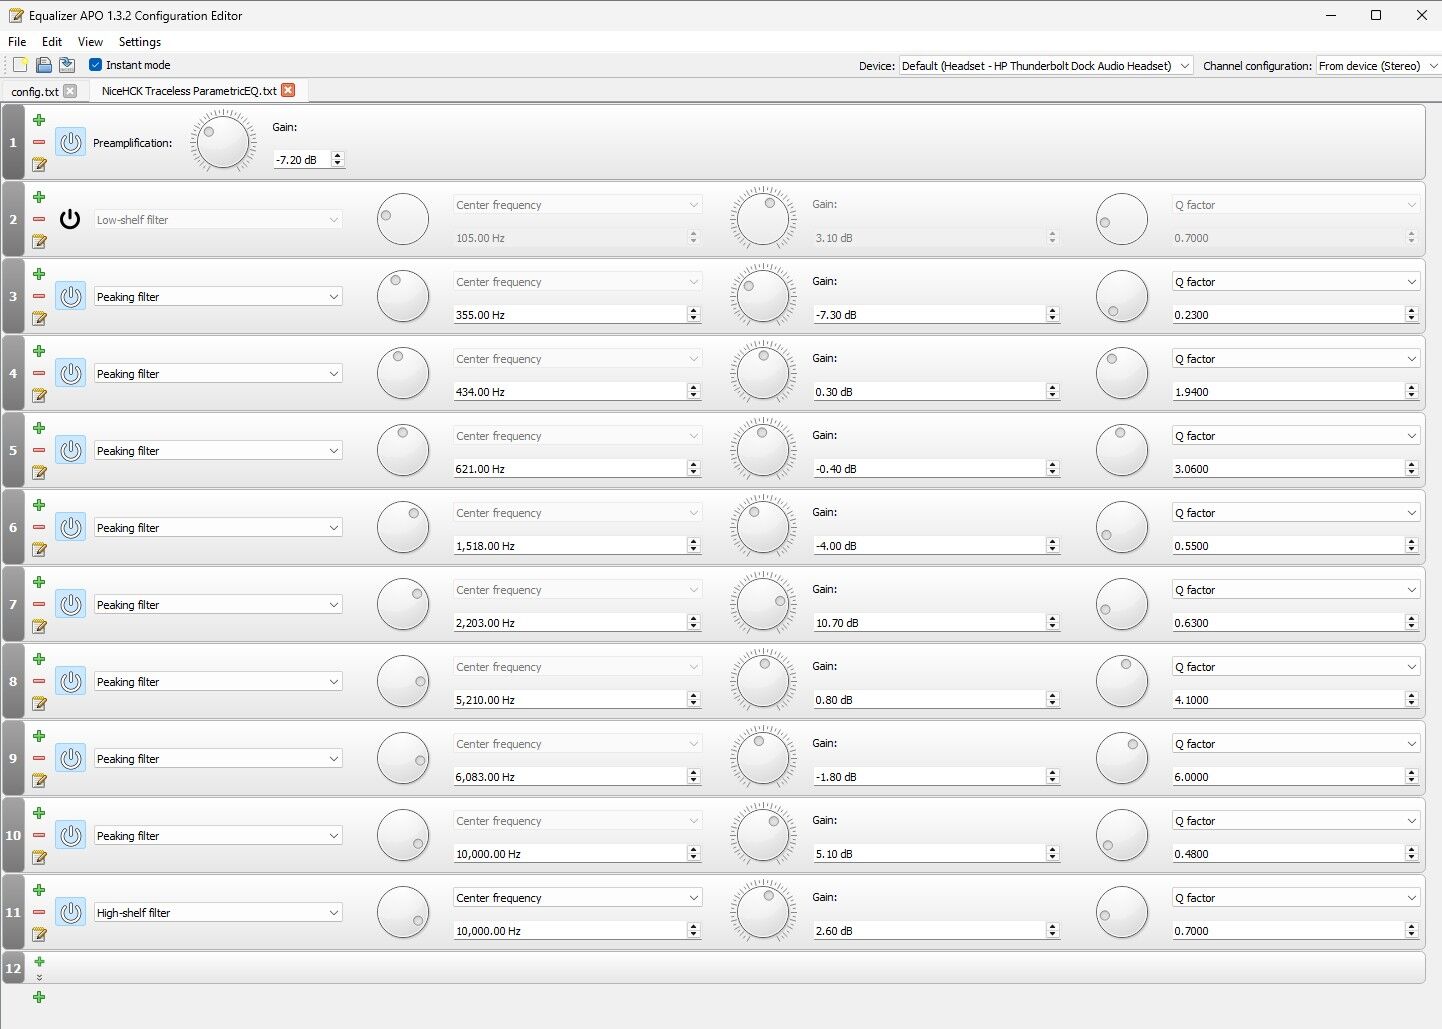Open Q factor dropdown on row 3
Screen dimensions: 1442x1029
[1295, 282]
